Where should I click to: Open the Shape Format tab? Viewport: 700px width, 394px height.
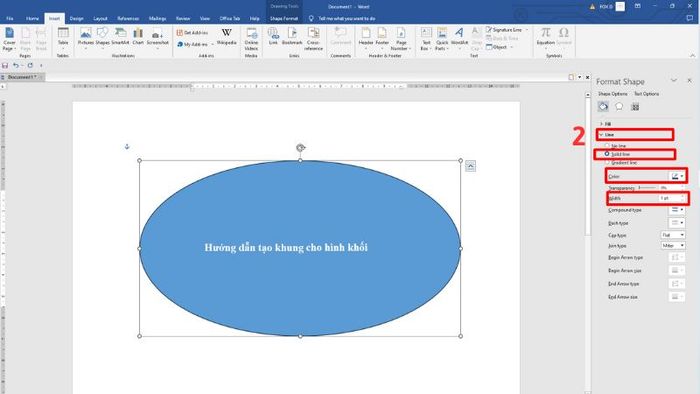point(284,19)
